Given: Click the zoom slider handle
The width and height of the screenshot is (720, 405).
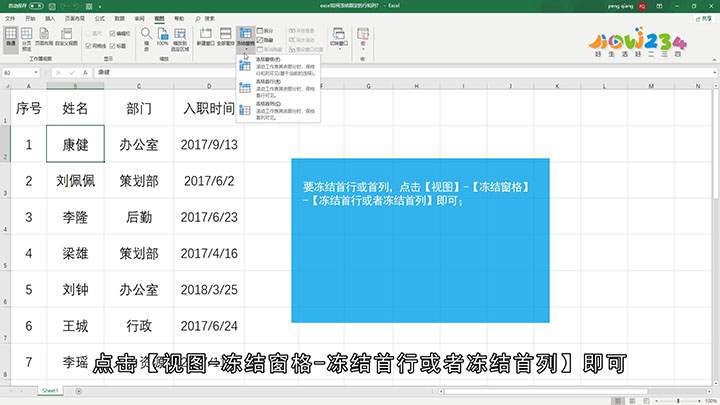Looking at the screenshot, I should point(678,401).
